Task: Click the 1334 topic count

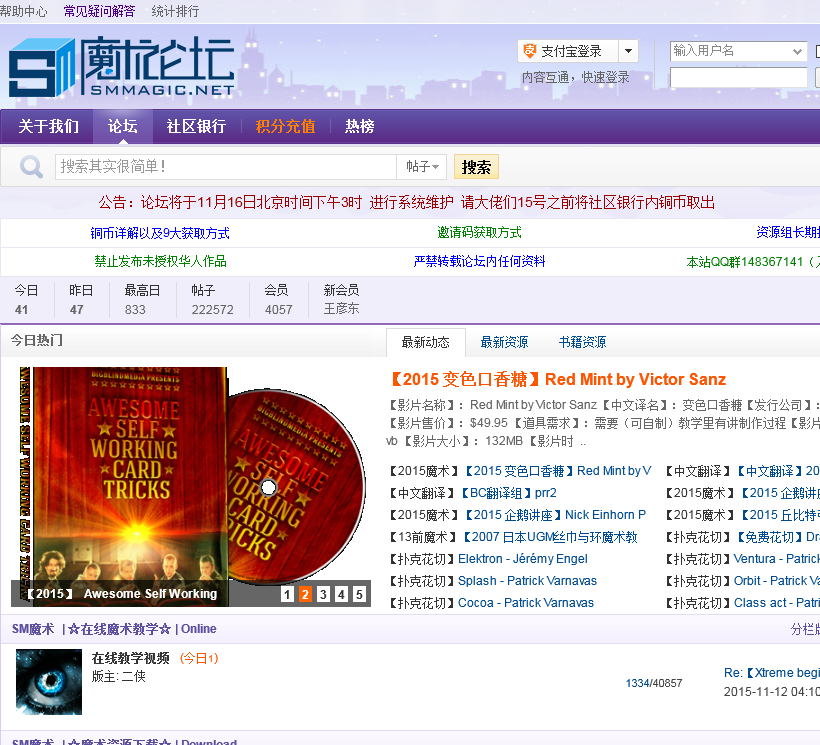Action: (637, 683)
